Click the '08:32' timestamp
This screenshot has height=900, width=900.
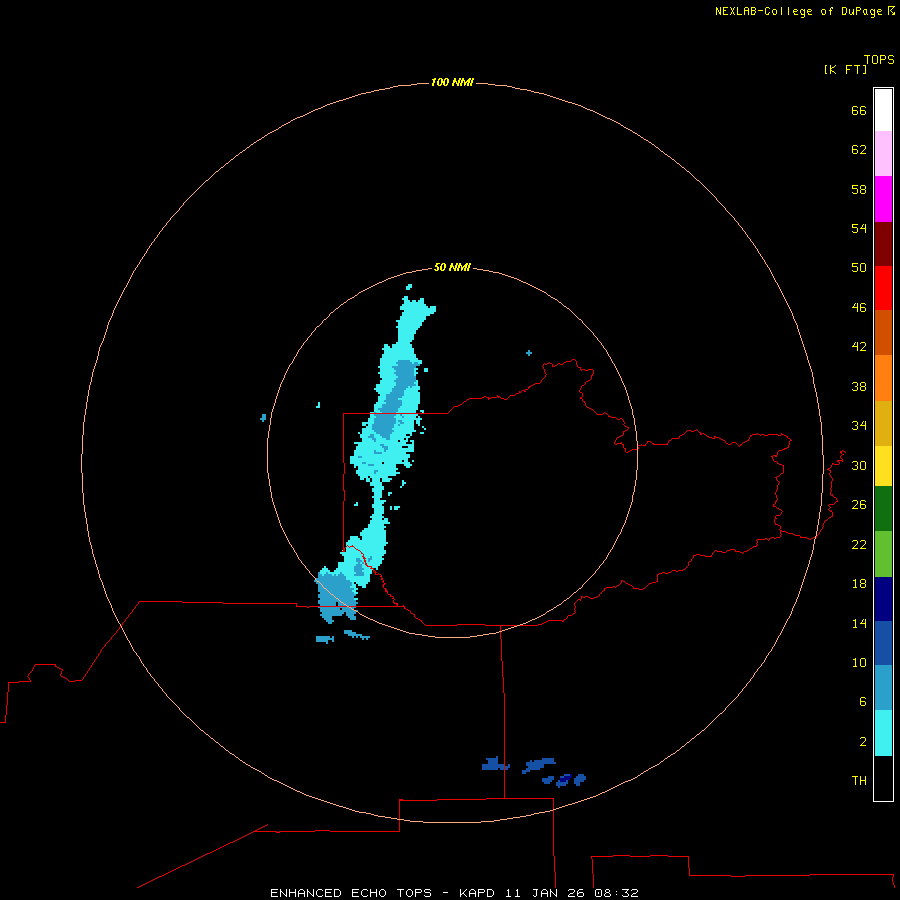616,893
